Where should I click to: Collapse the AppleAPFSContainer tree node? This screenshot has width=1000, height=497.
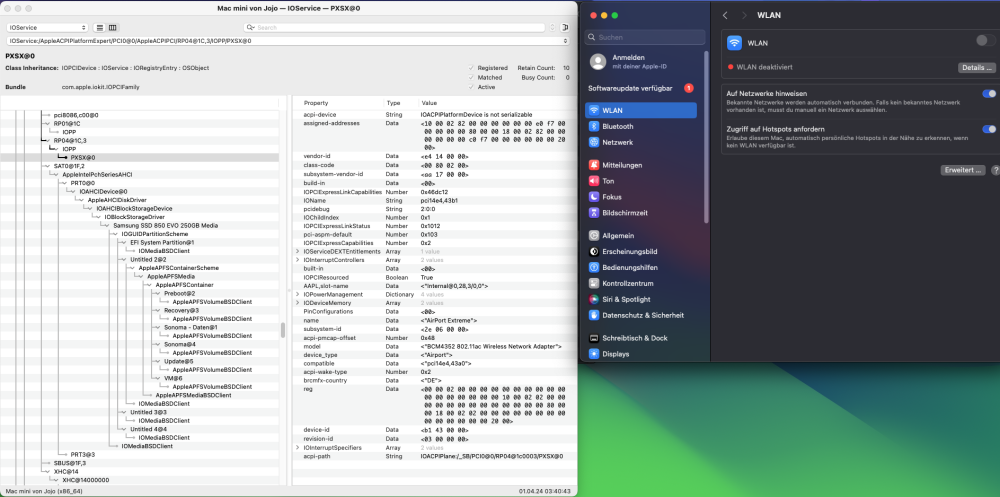click(x=151, y=285)
